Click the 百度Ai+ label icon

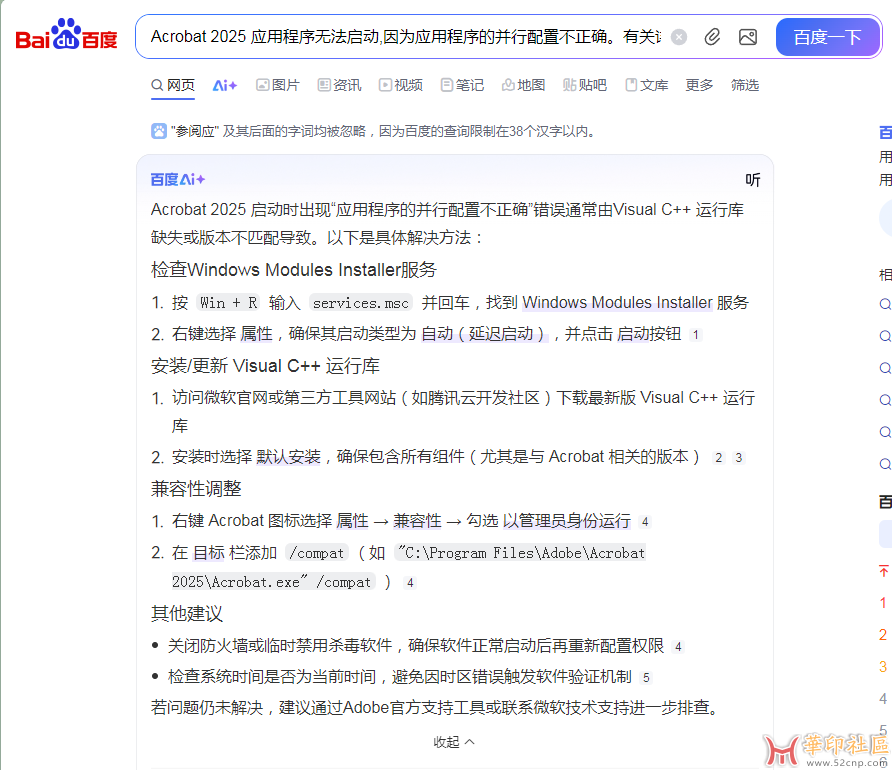pos(177,180)
